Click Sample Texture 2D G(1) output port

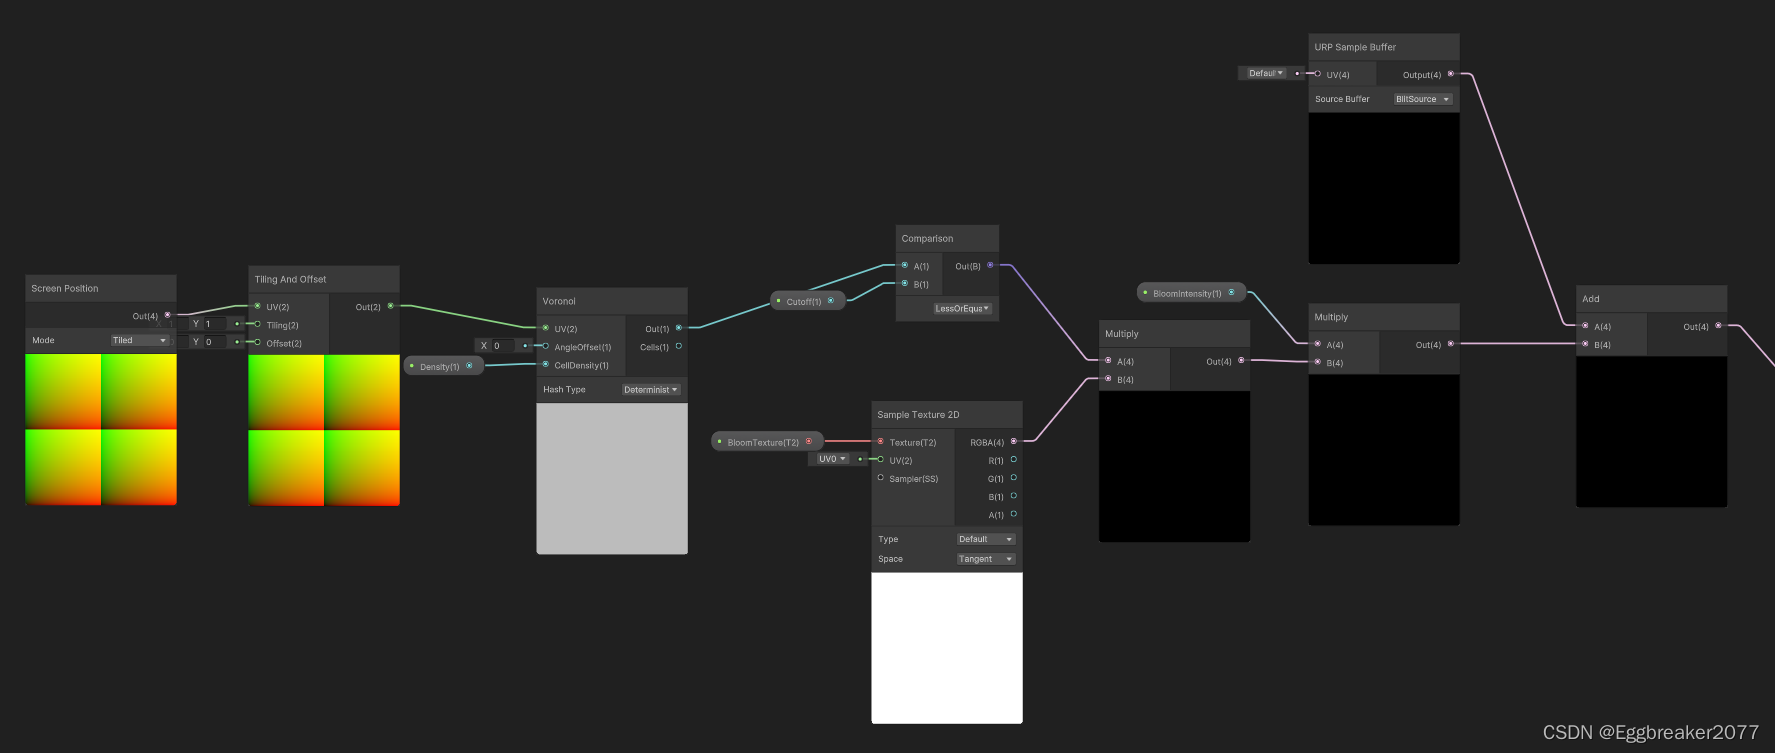[x=1013, y=478]
